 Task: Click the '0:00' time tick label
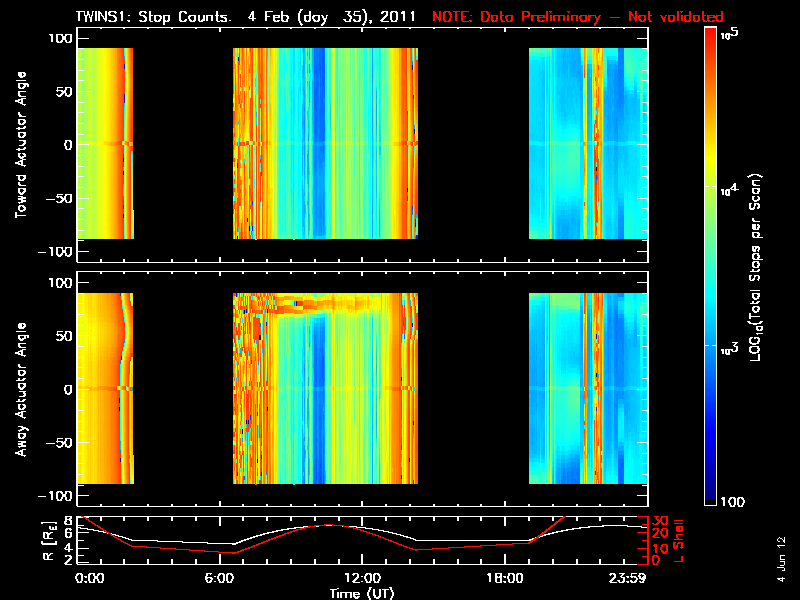coord(90,578)
